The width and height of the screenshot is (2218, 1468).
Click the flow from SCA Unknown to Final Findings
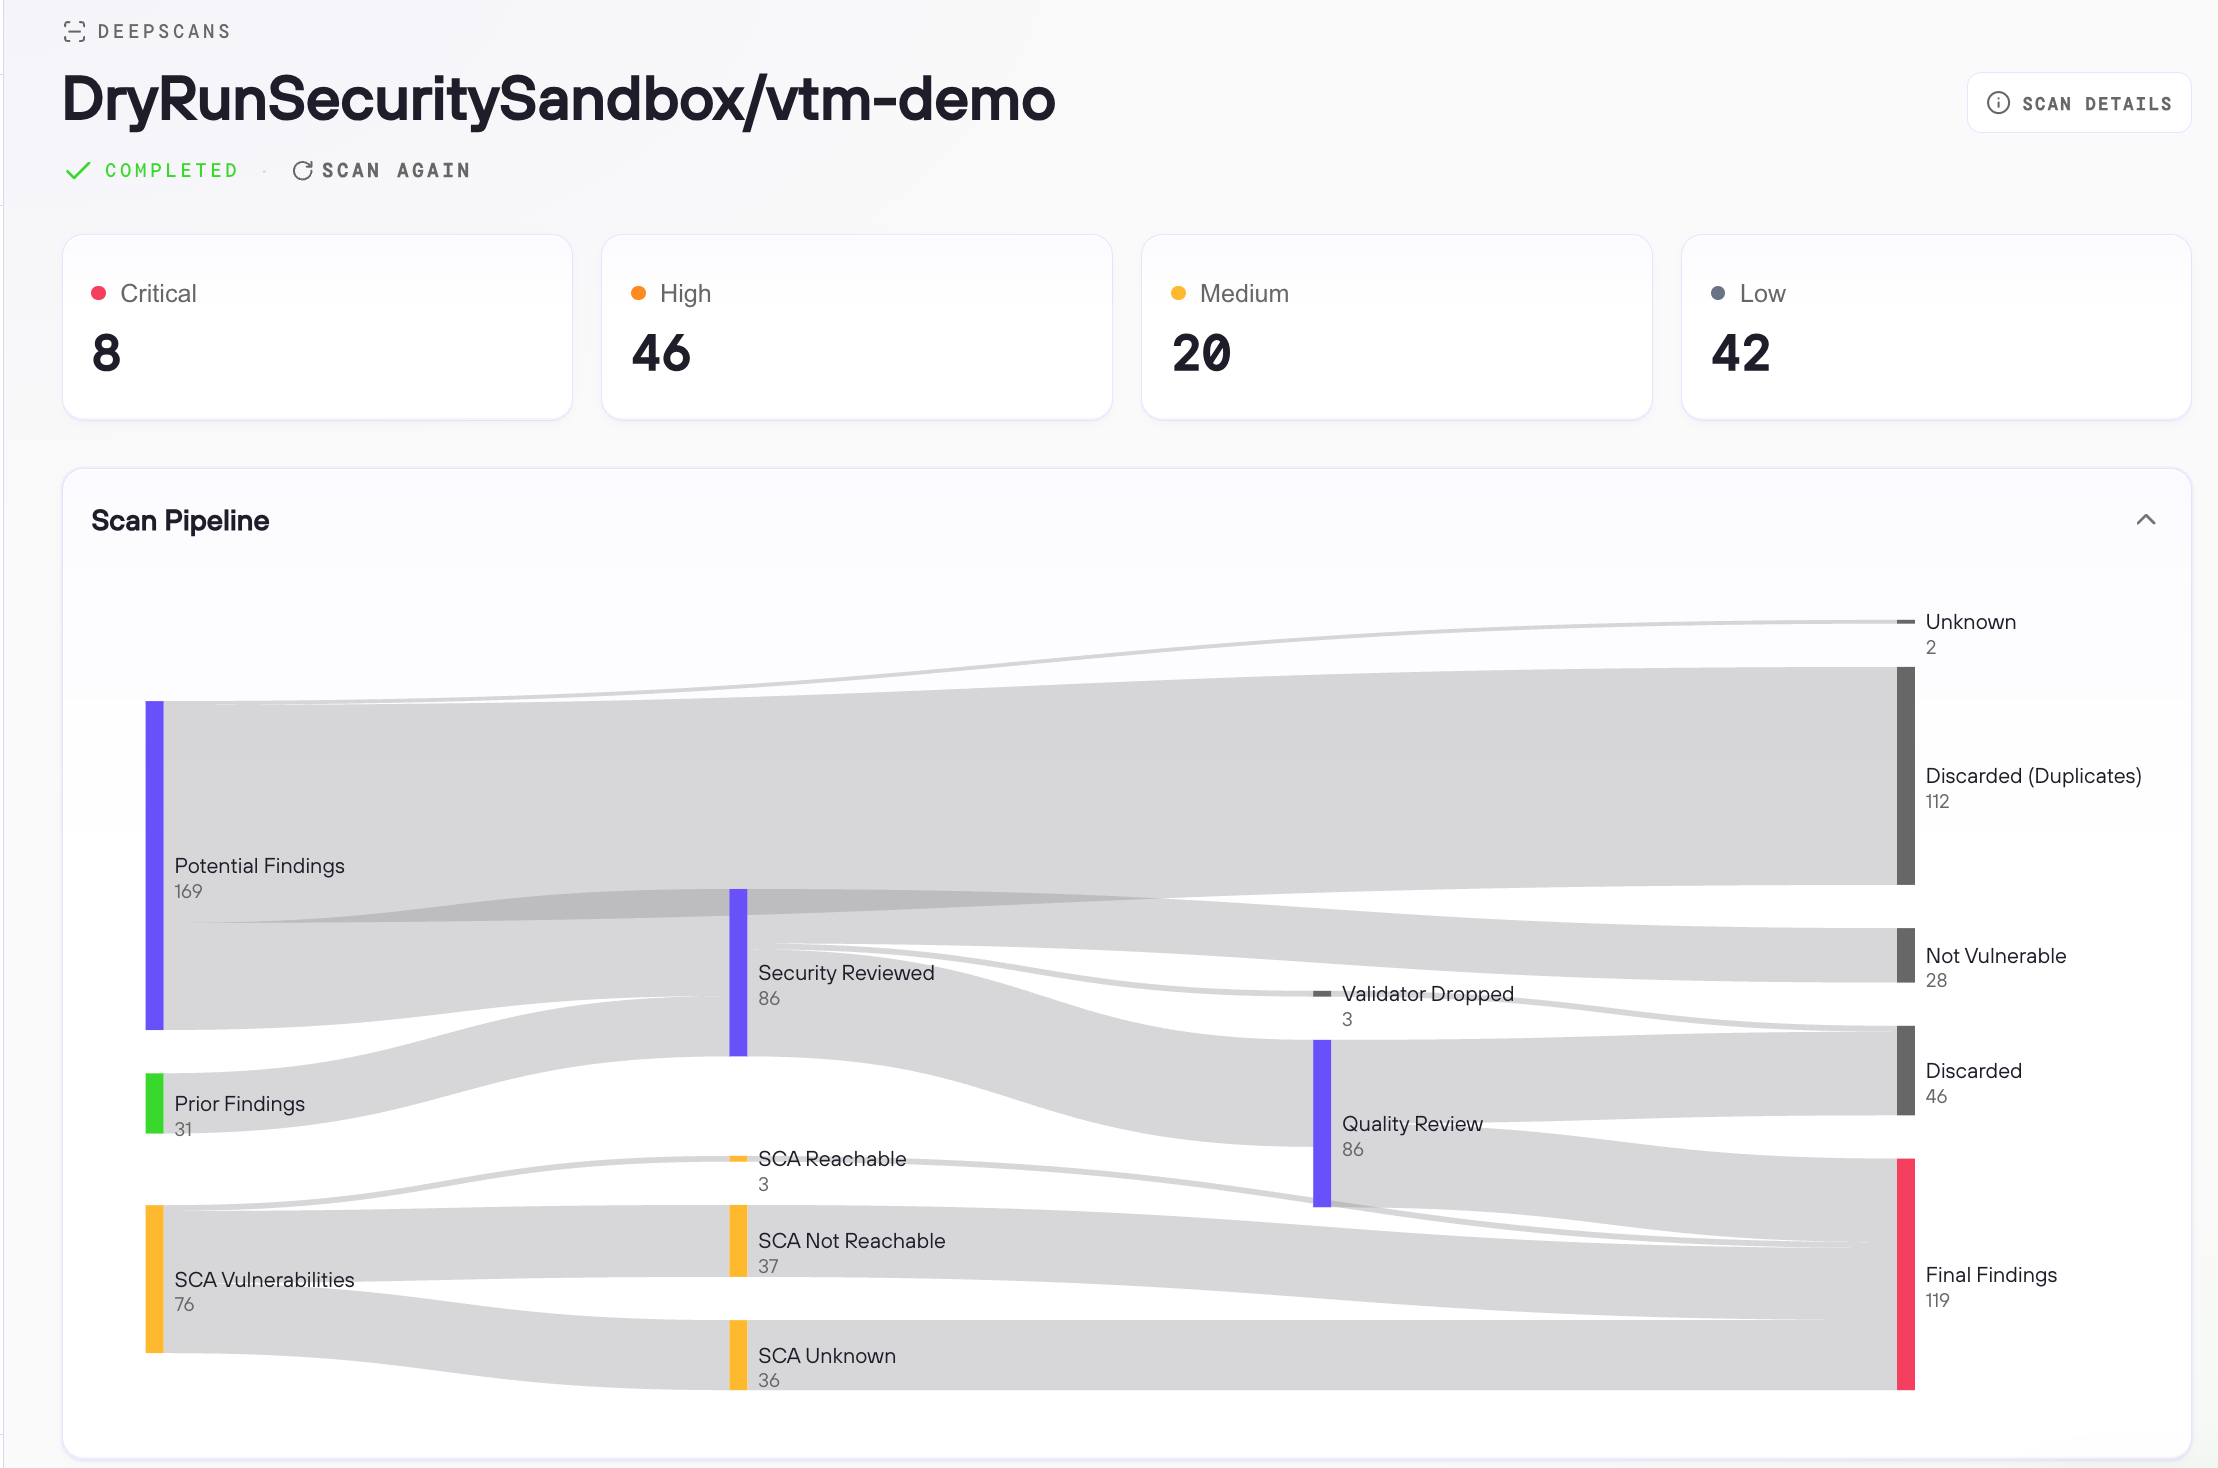point(1320,1355)
